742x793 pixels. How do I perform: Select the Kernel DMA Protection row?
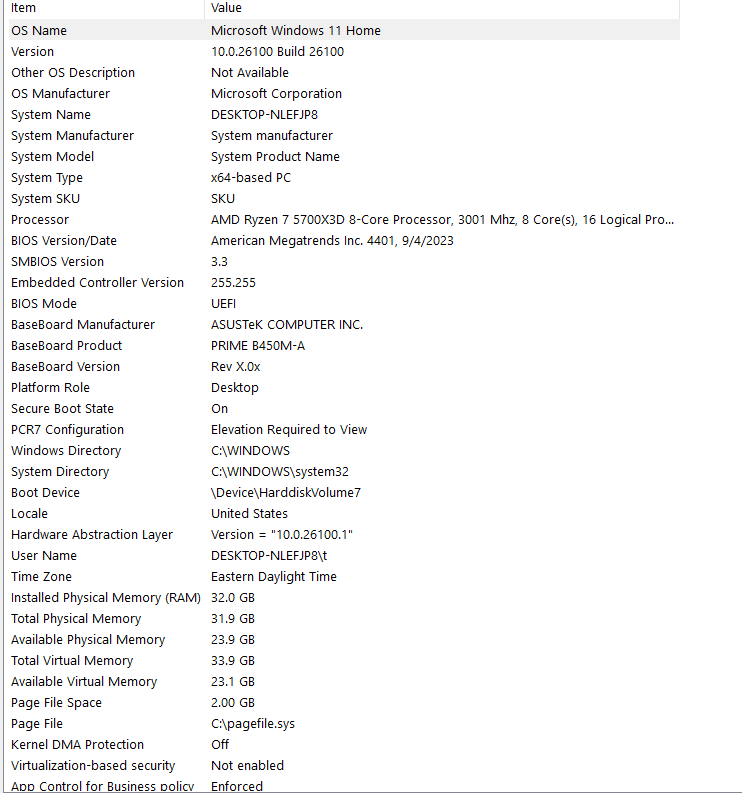click(x=344, y=745)
